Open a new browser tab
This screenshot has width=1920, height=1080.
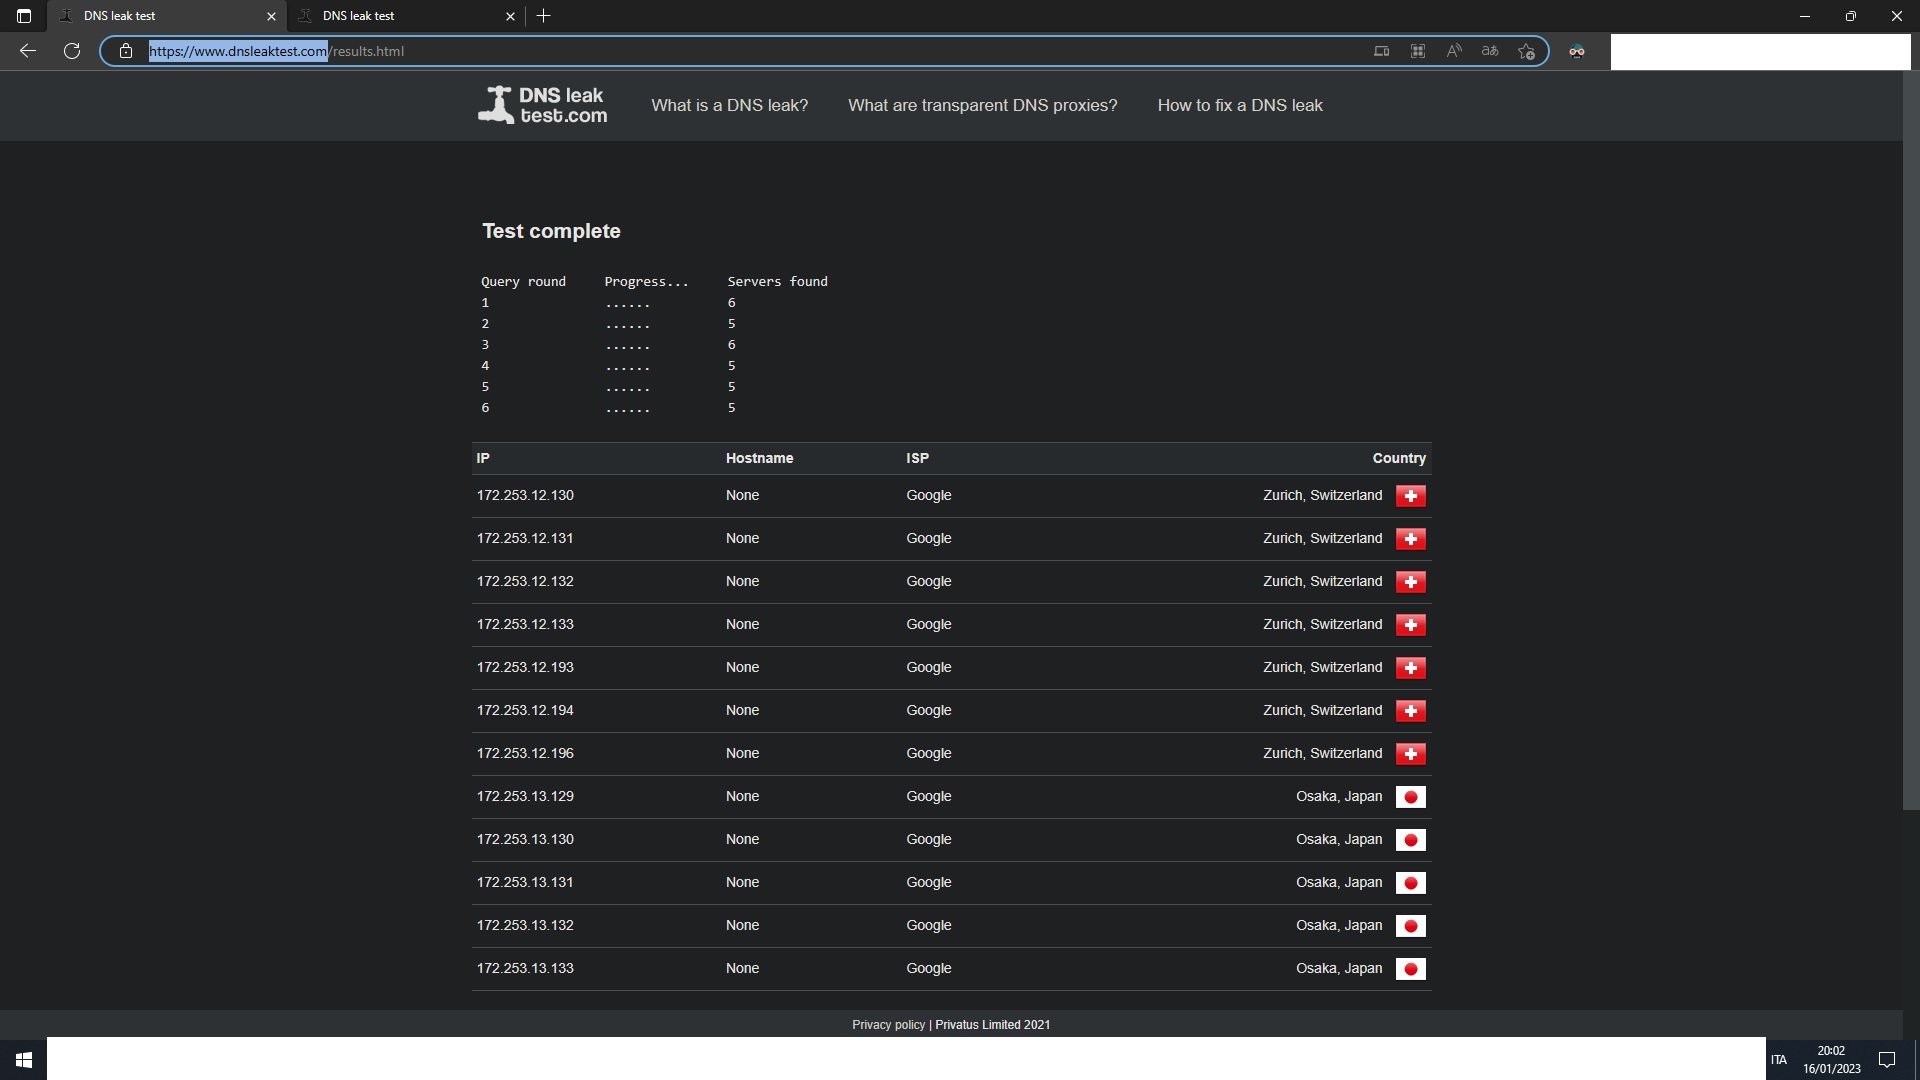(x=544, y=16)
